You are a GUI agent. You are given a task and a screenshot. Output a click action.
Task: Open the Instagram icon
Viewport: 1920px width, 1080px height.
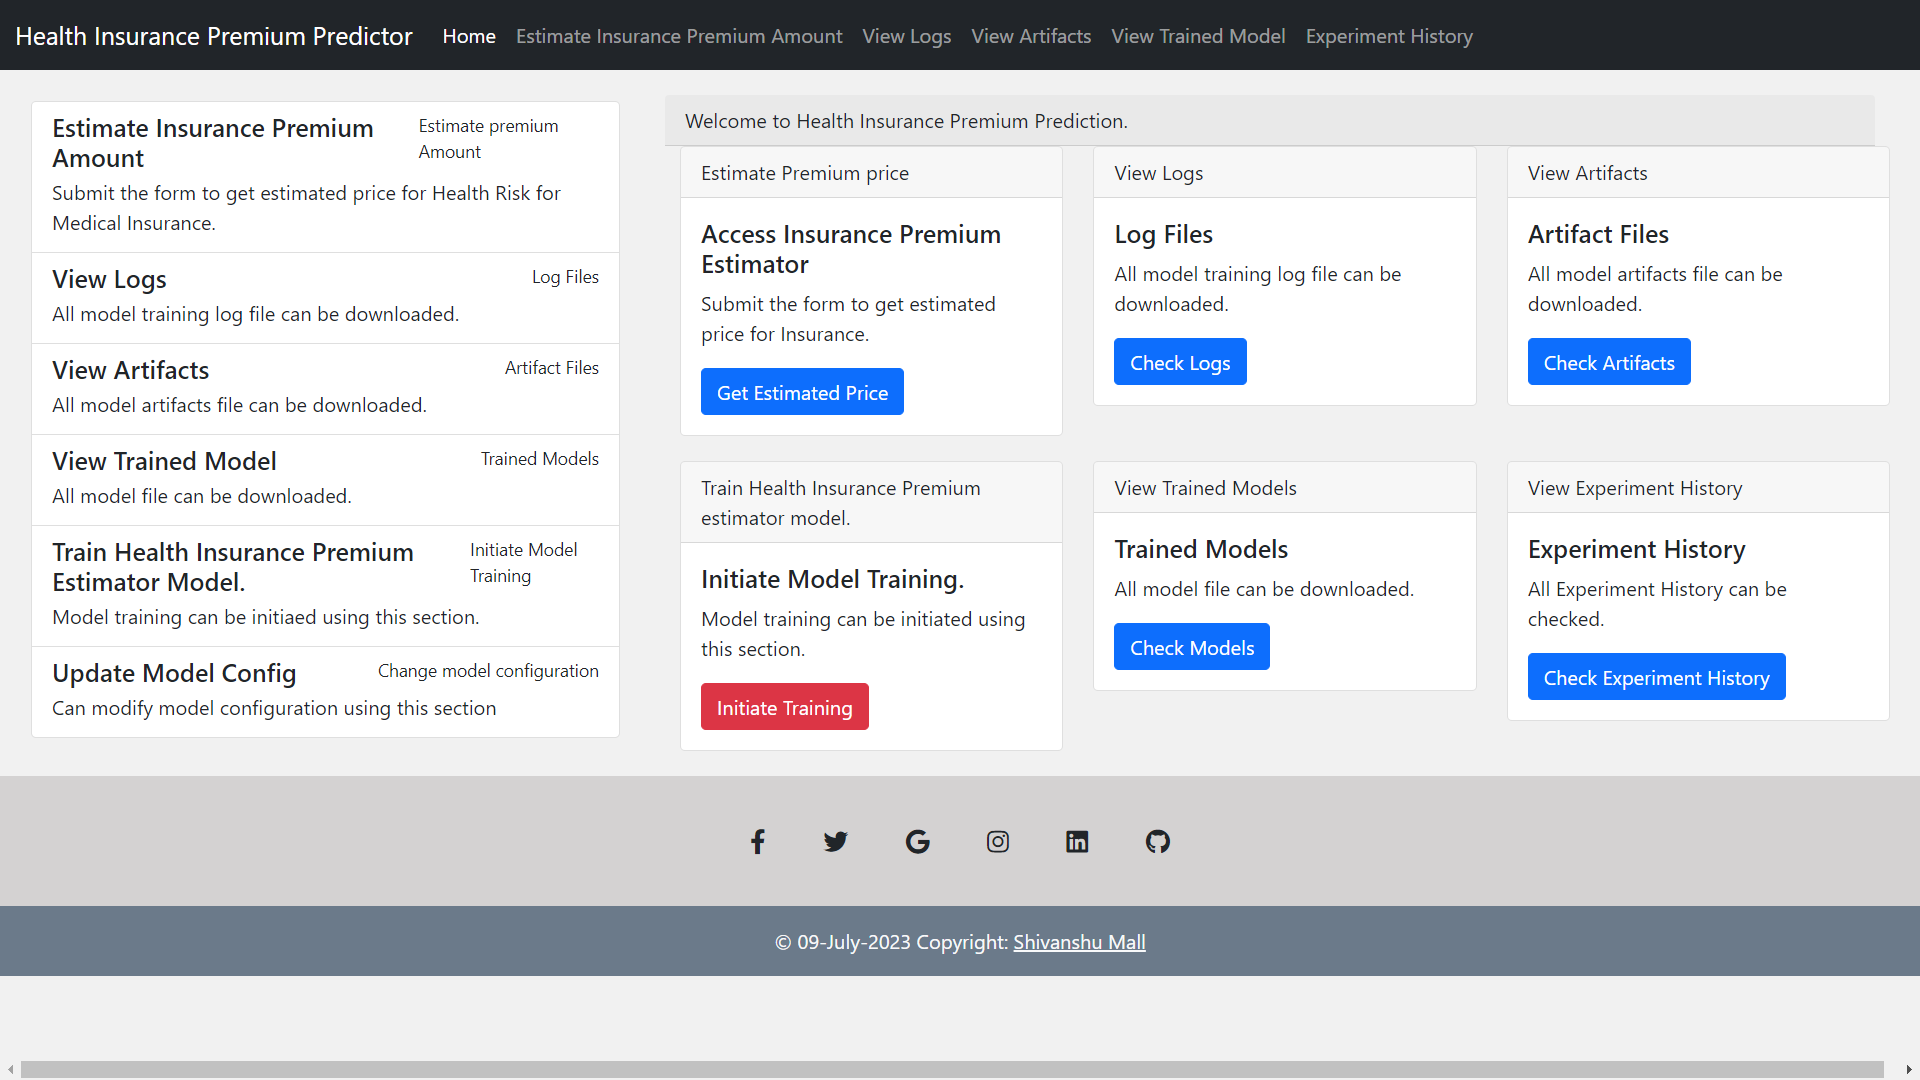997,841
